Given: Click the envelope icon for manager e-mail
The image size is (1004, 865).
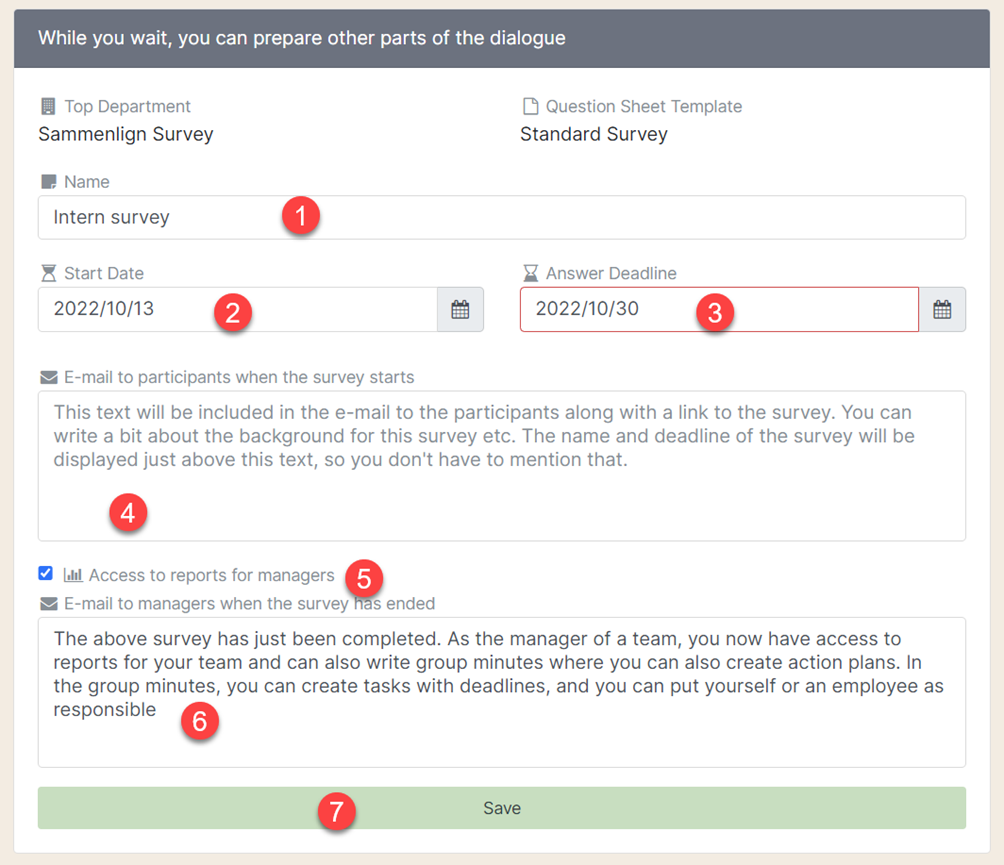Looking at the screenshot, I should [x=47, y=604].
